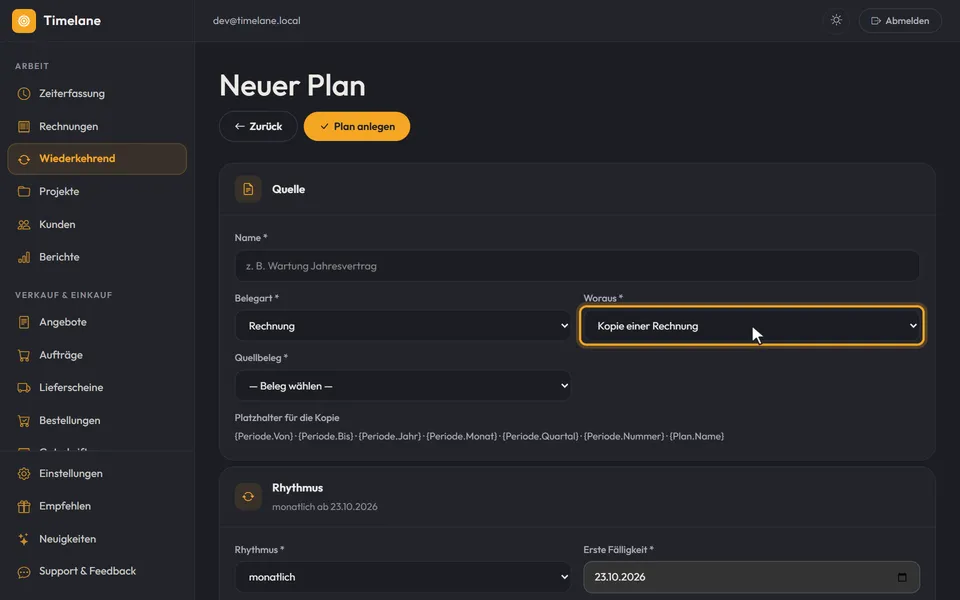Screen dimensions: 960x600
Task: Click the Erste Fälligkeit date field
Action: pos(752,577)
